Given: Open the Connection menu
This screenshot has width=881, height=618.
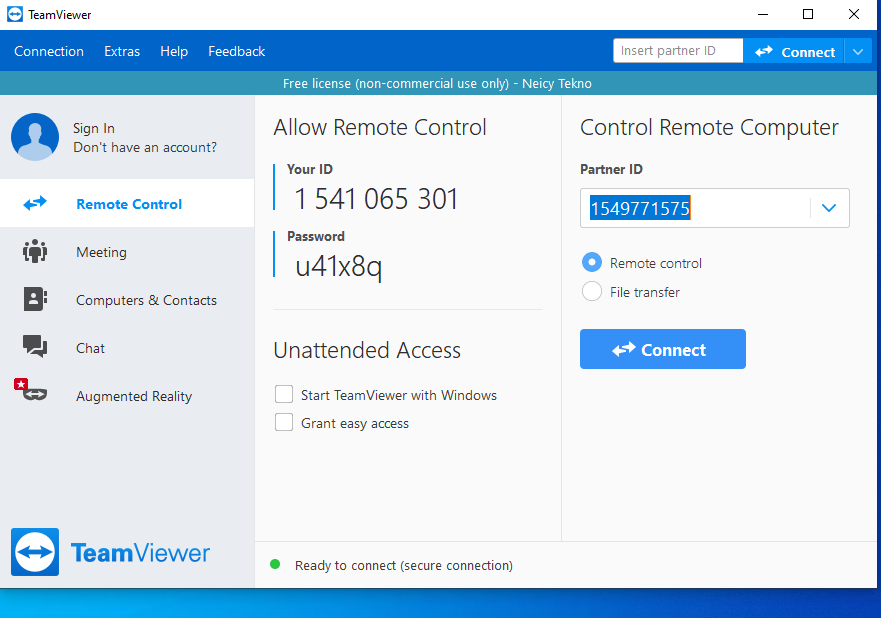Looking at the screenshot, I should 49,51.
